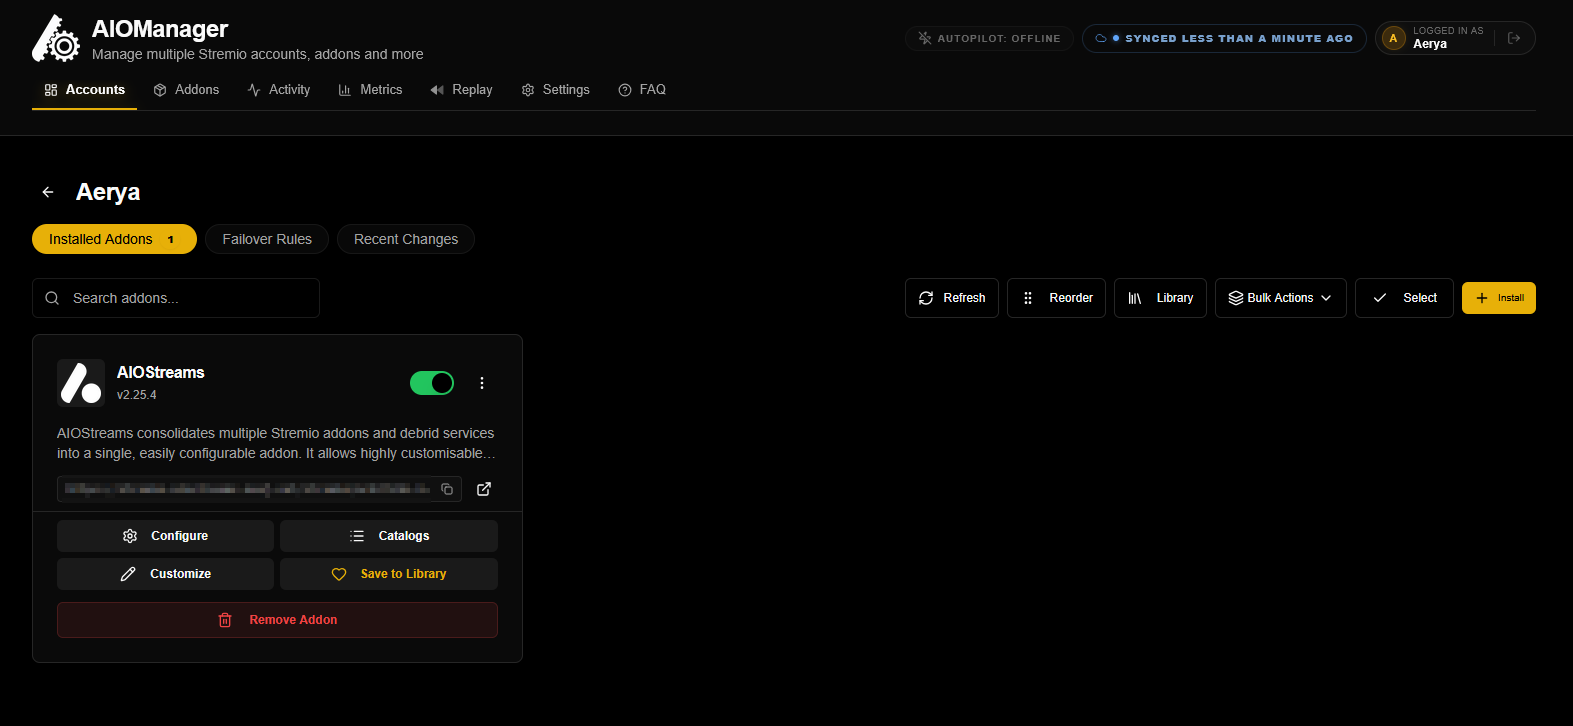Viewport: 1573px width, 726px height.
Task: Save AIOStreams to Library
Action: [389, 574]
